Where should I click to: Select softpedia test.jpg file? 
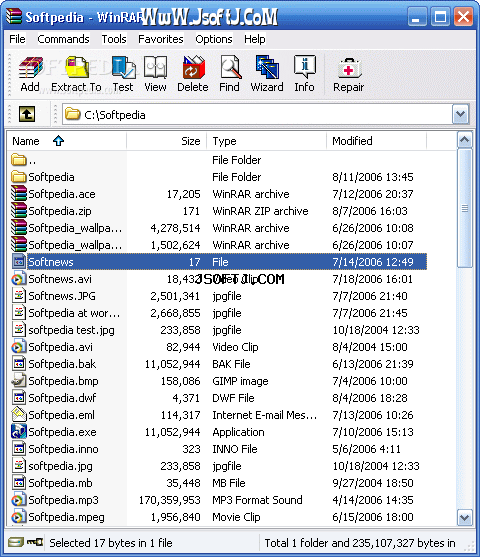tap(71, 330)
